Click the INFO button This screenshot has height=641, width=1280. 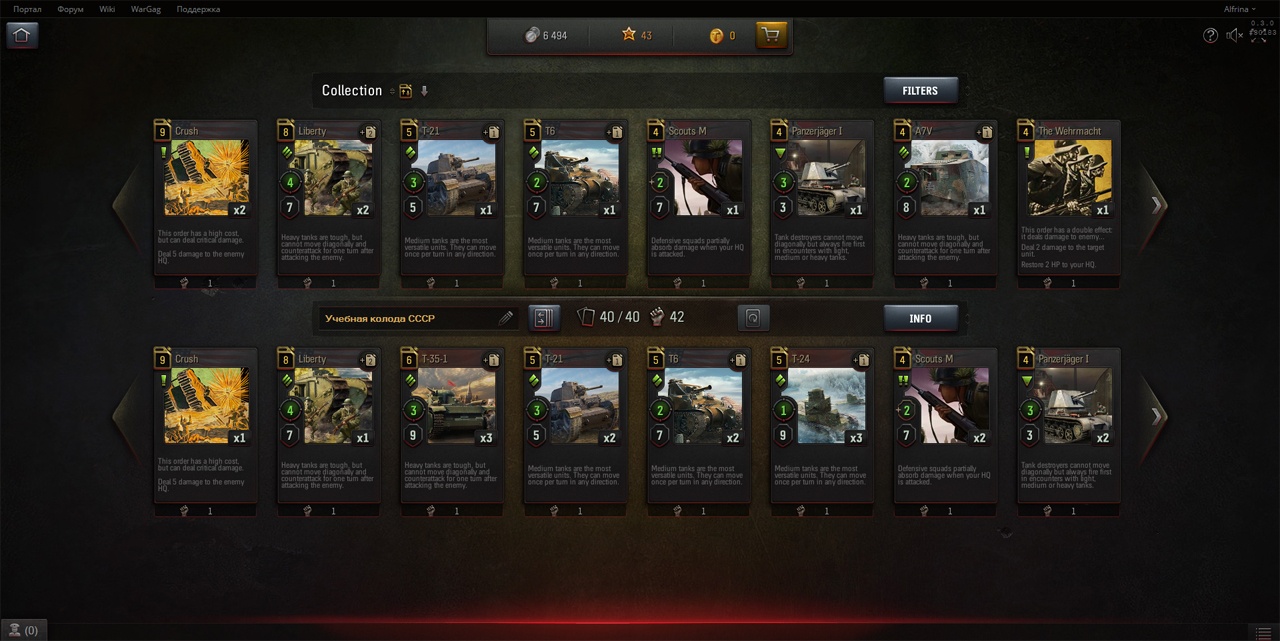click(920, 319)
